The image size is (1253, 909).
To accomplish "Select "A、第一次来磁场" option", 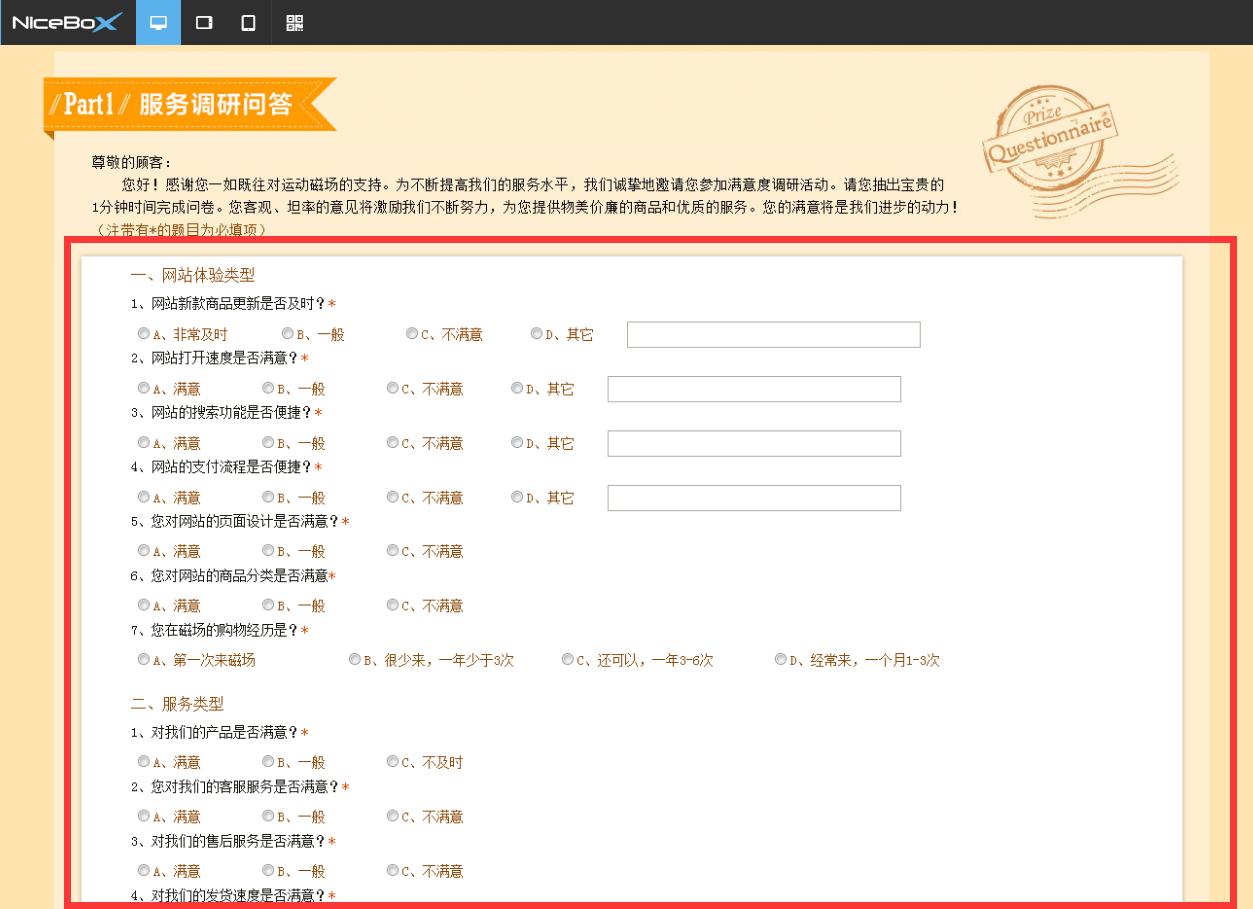I will coord(143,659).
